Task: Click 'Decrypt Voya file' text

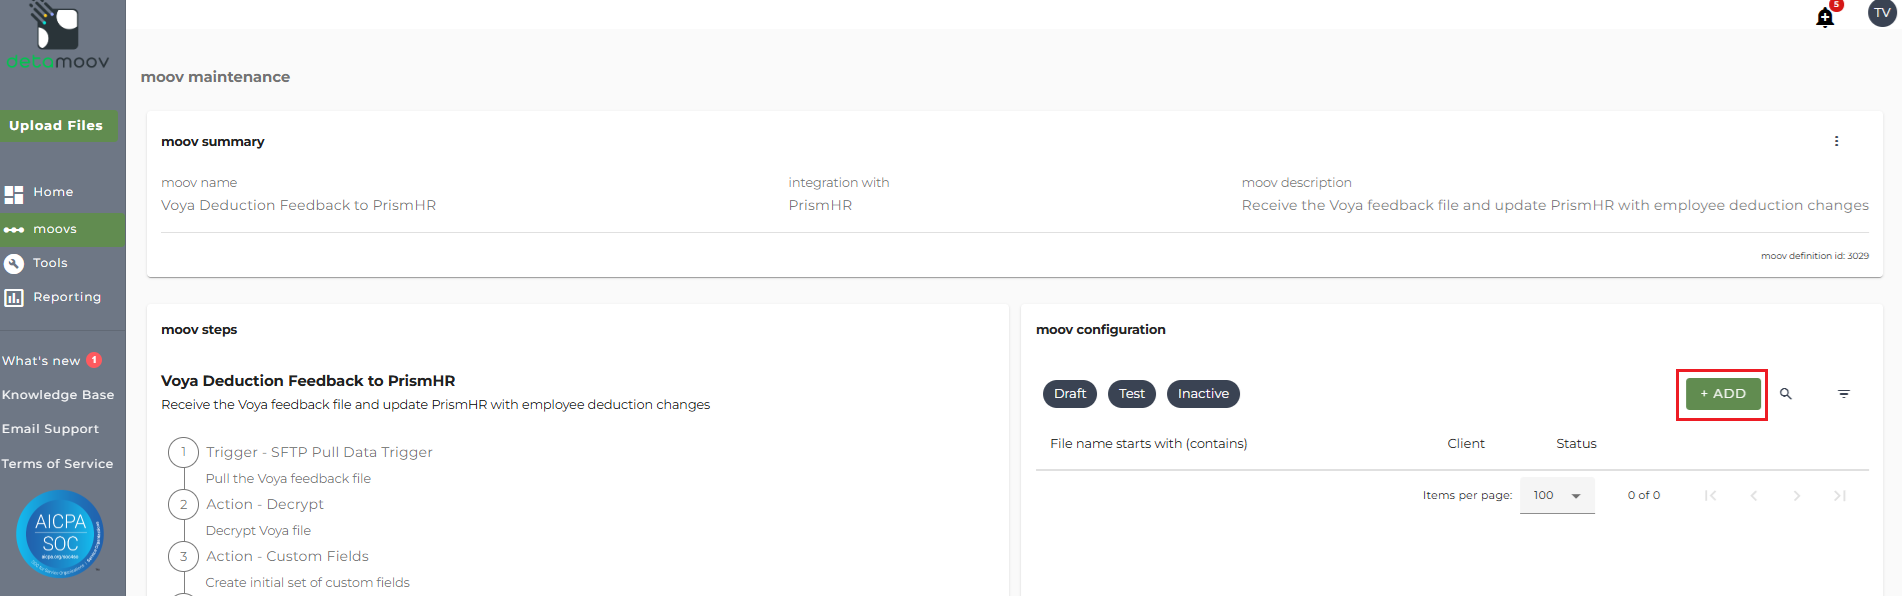Action: [258, 531]
